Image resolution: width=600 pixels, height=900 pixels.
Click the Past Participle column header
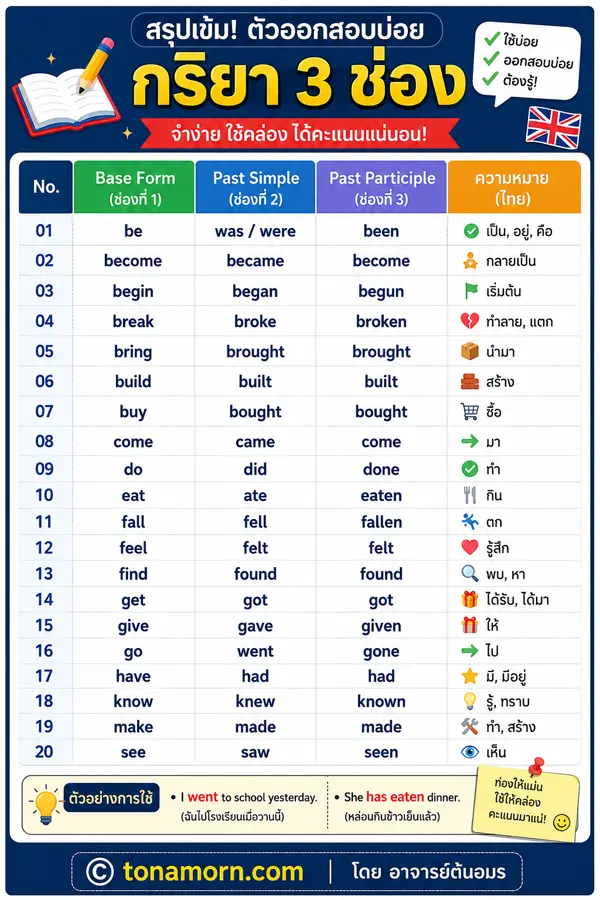click(381, 187)
